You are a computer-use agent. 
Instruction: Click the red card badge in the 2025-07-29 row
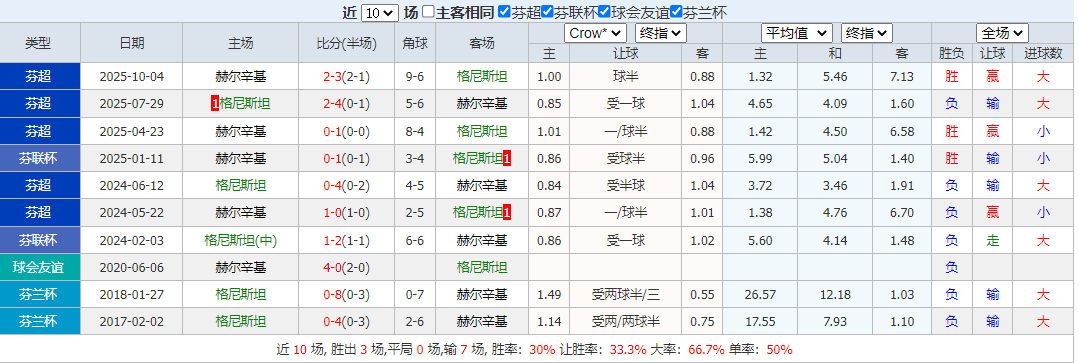(215, 104)
